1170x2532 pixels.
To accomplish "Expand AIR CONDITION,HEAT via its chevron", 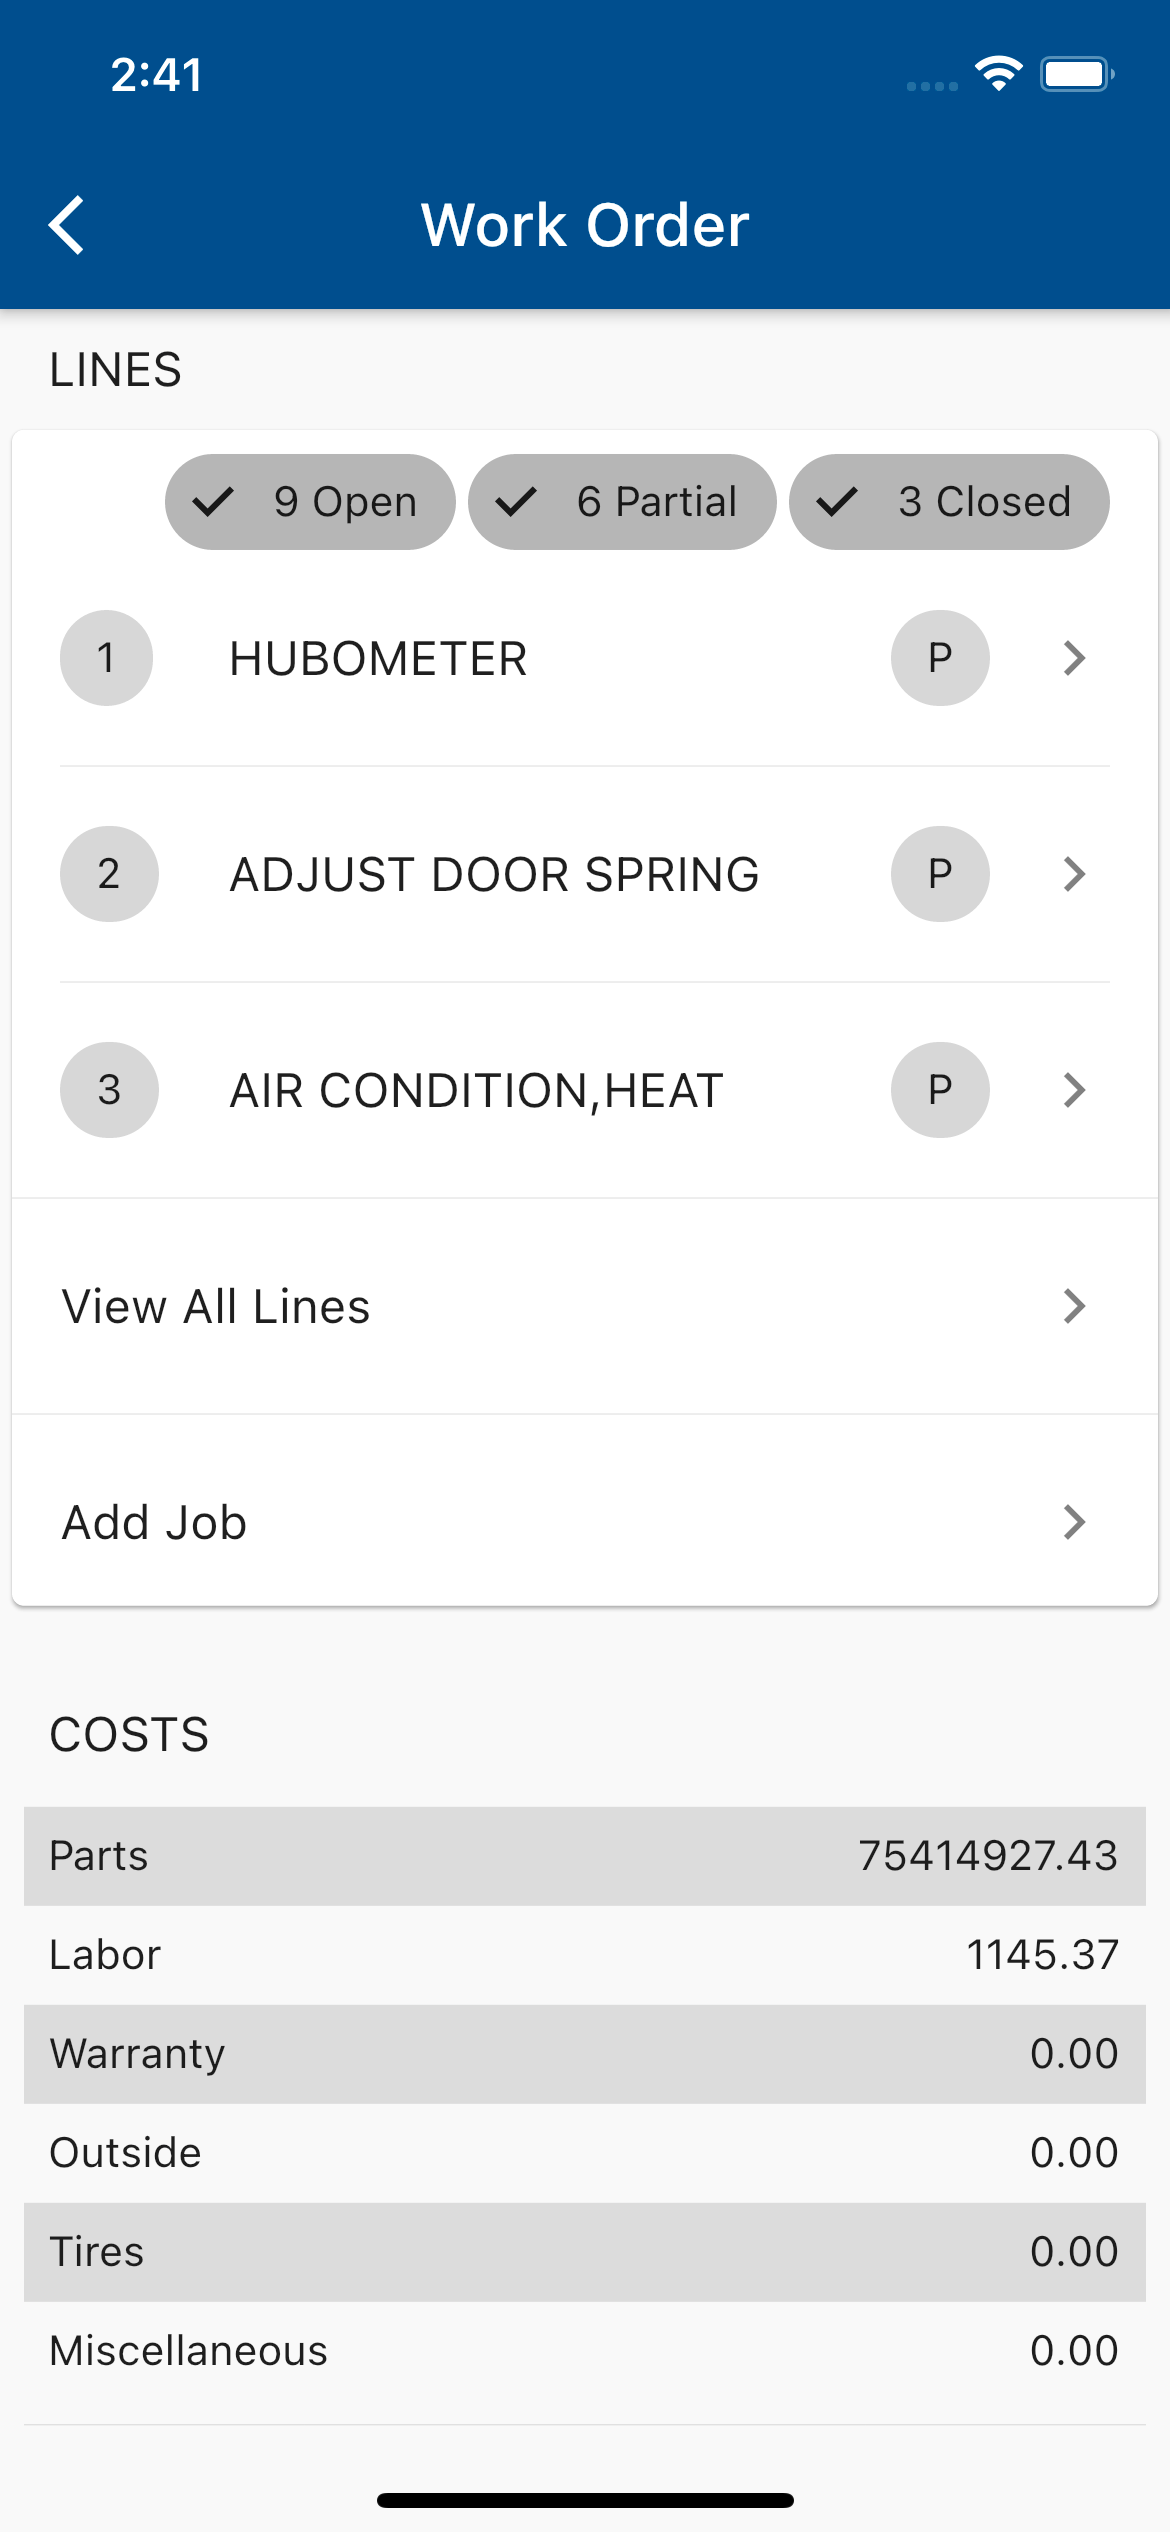I will click(1074, 1090).
